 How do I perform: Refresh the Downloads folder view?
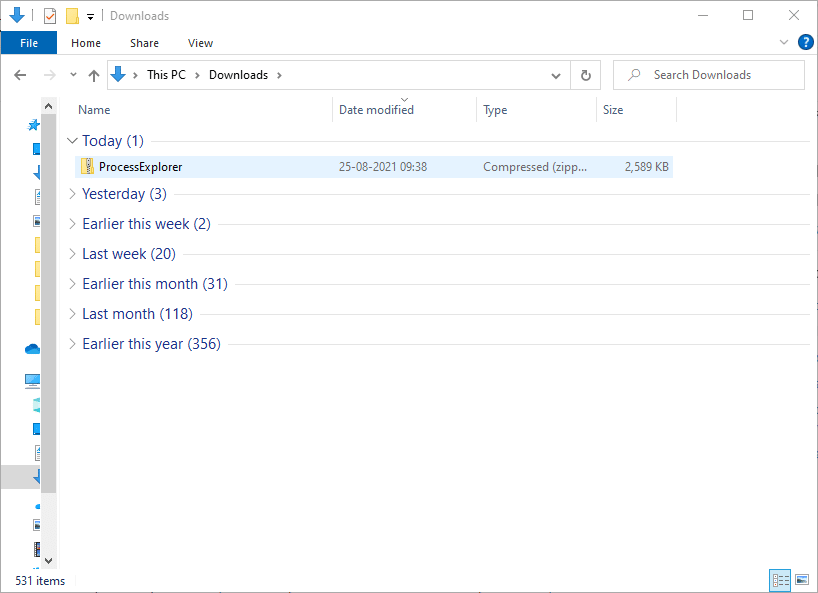[x=586, y=75]
